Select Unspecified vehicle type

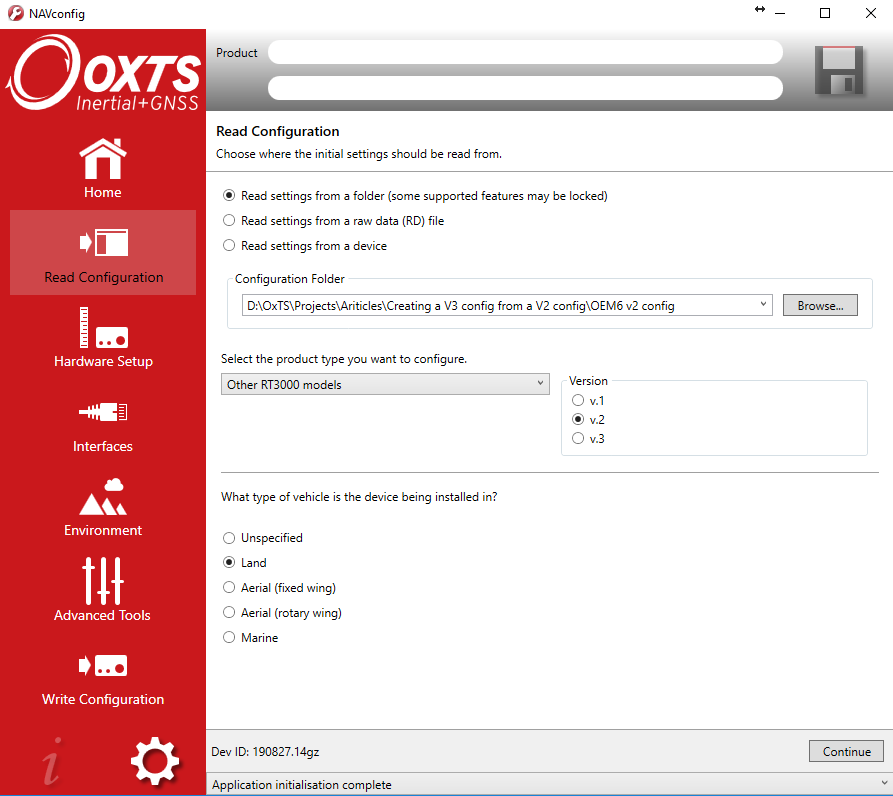click(x=229, y=537)
